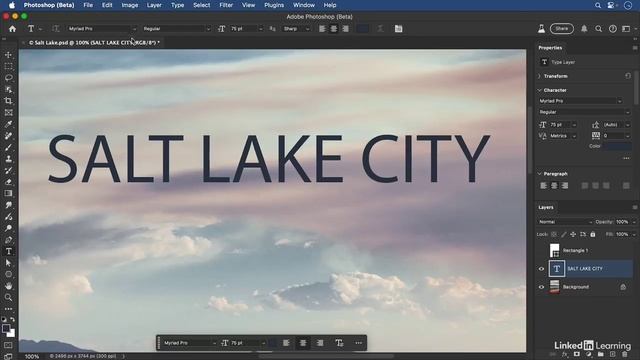Open the Type menu
Screen dimensions: 640x360
178,5
